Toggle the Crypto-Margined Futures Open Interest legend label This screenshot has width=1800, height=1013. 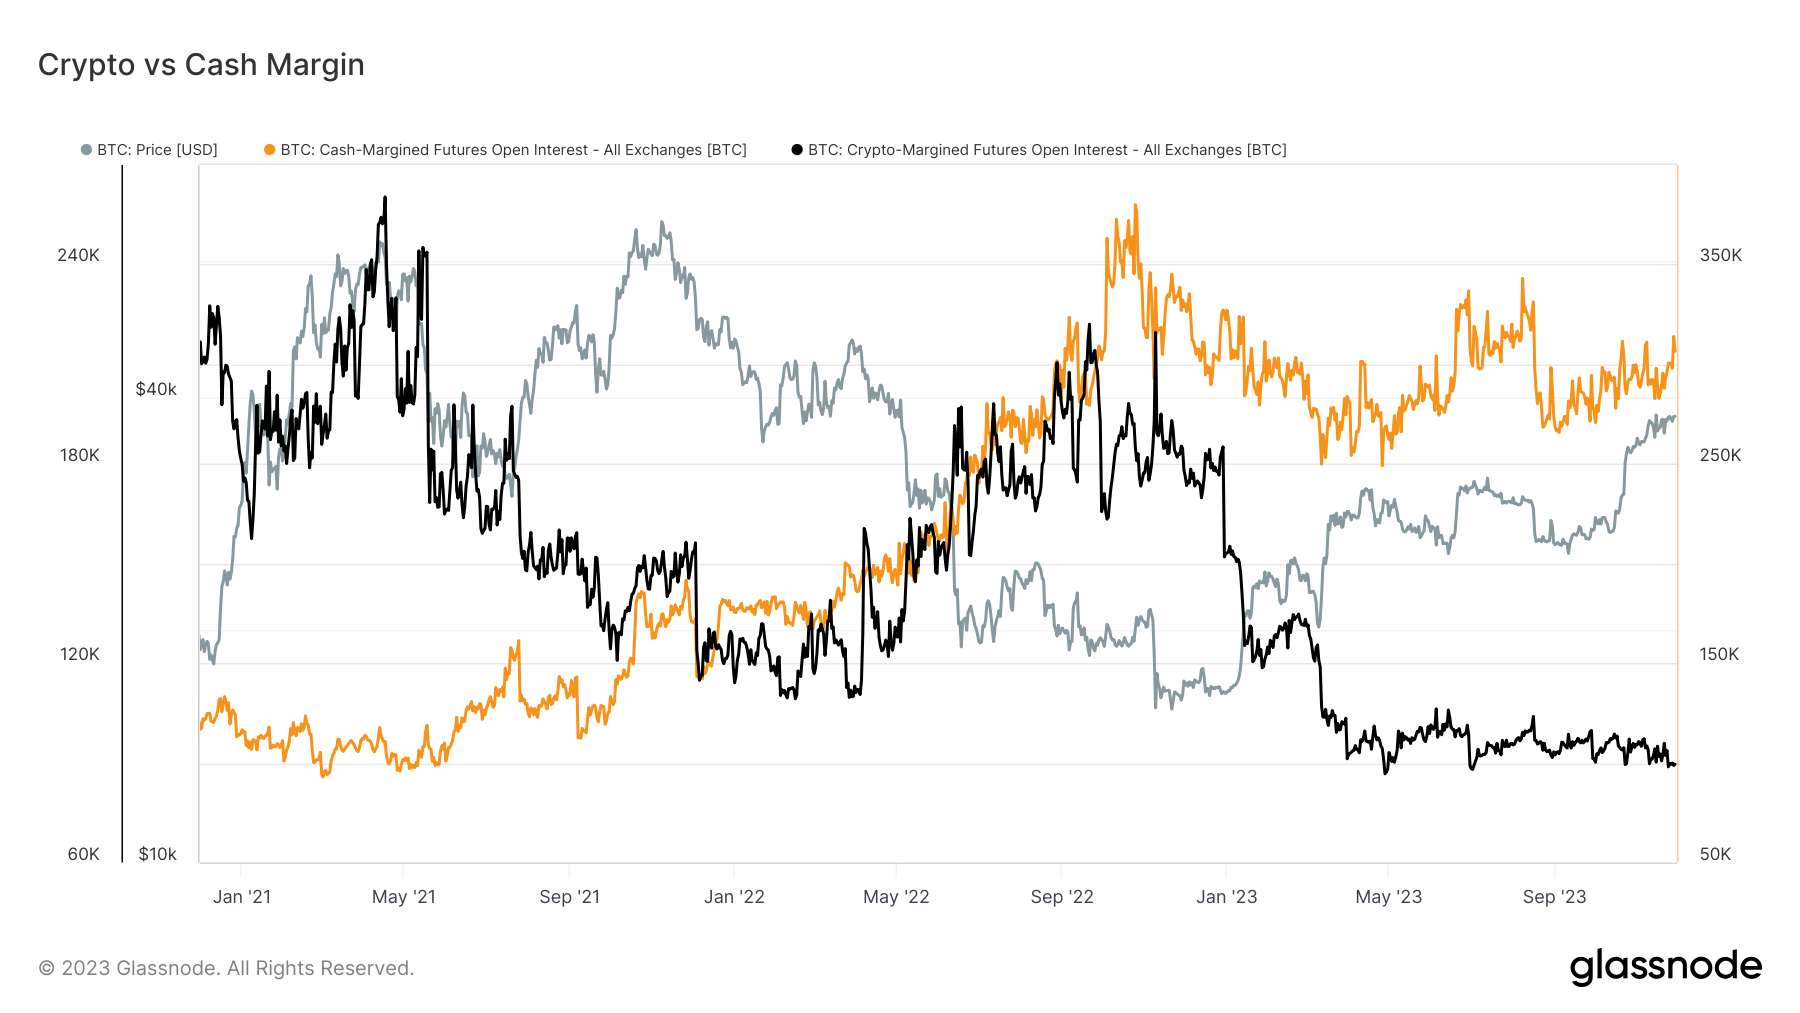point(1047,150)
